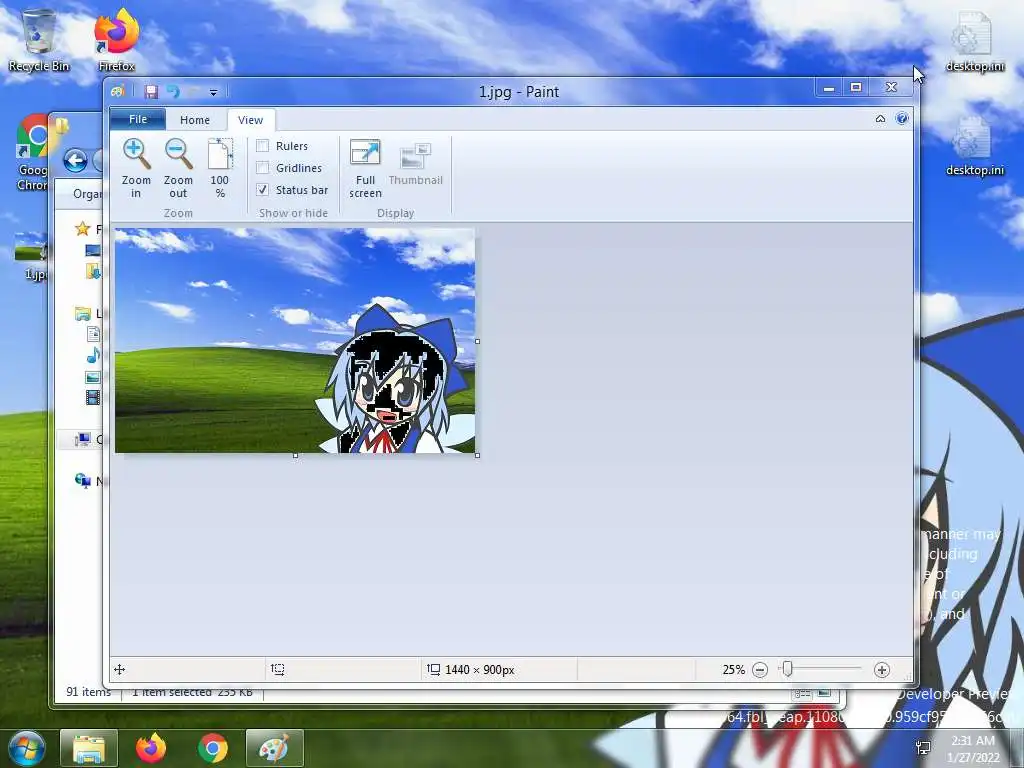Uncheck the Status bar checkbox
1024x768 pixels.
click(x=263, y=190)
